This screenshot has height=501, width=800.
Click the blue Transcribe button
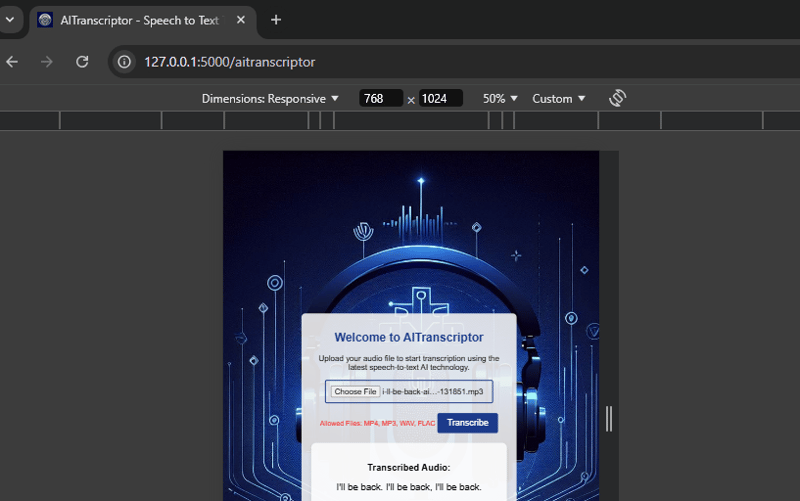467,423
